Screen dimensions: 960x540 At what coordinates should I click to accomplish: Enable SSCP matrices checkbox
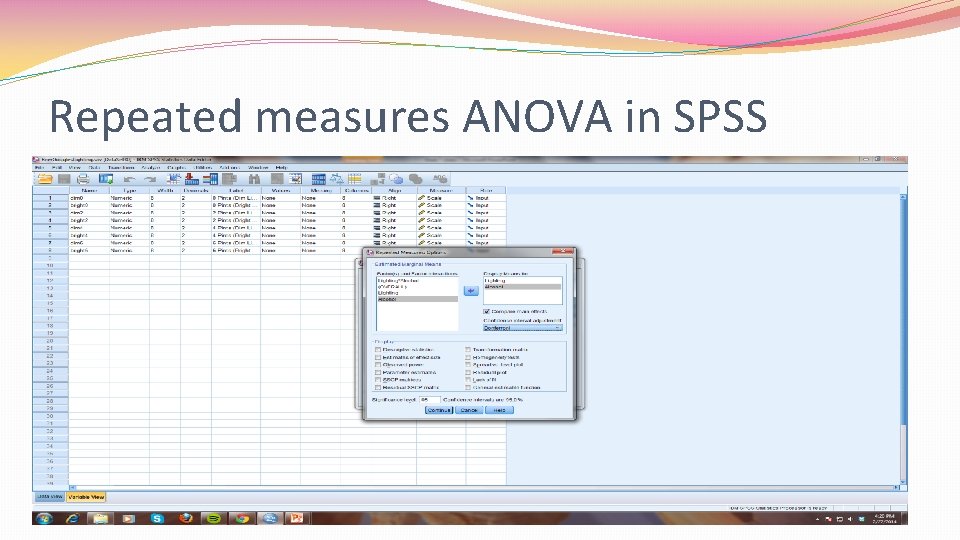point(378,380)
